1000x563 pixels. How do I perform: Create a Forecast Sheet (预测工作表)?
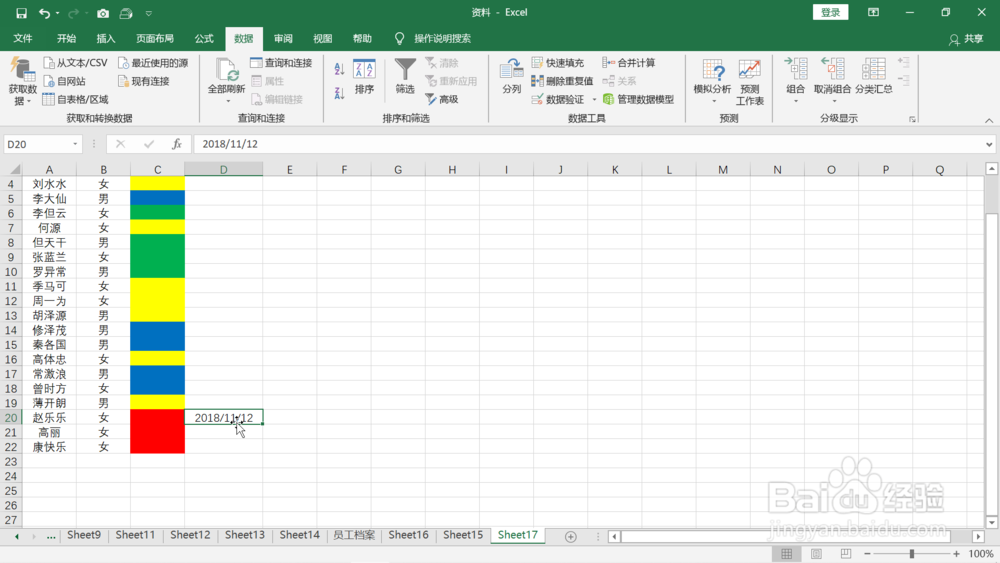tap(749, 81)
